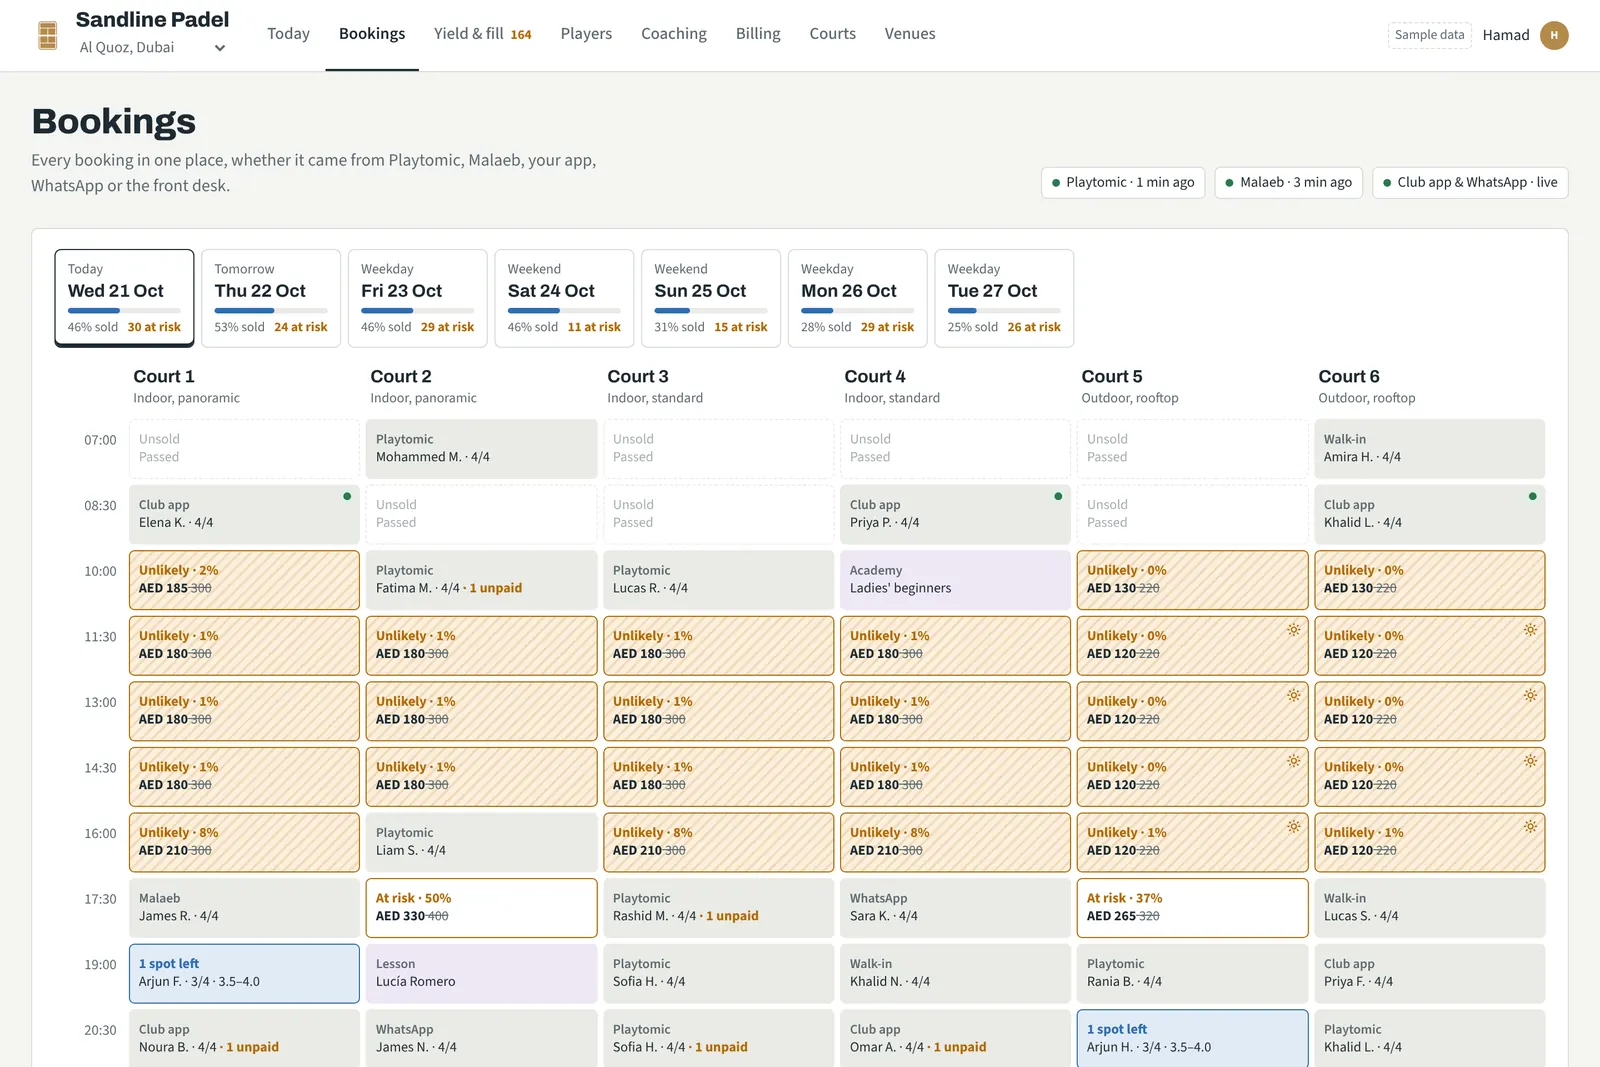The height and width of the screenshot is (1067, 1600).
Task: Click the sun icon on Court 6 14:30 slot
Action: 1530,761
